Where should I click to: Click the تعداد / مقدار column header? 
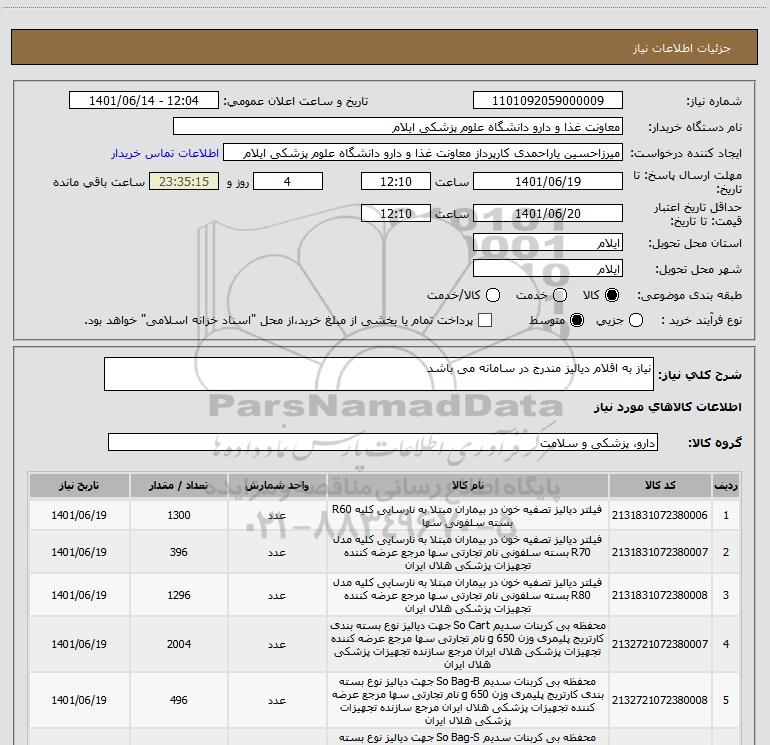[179, 485]
